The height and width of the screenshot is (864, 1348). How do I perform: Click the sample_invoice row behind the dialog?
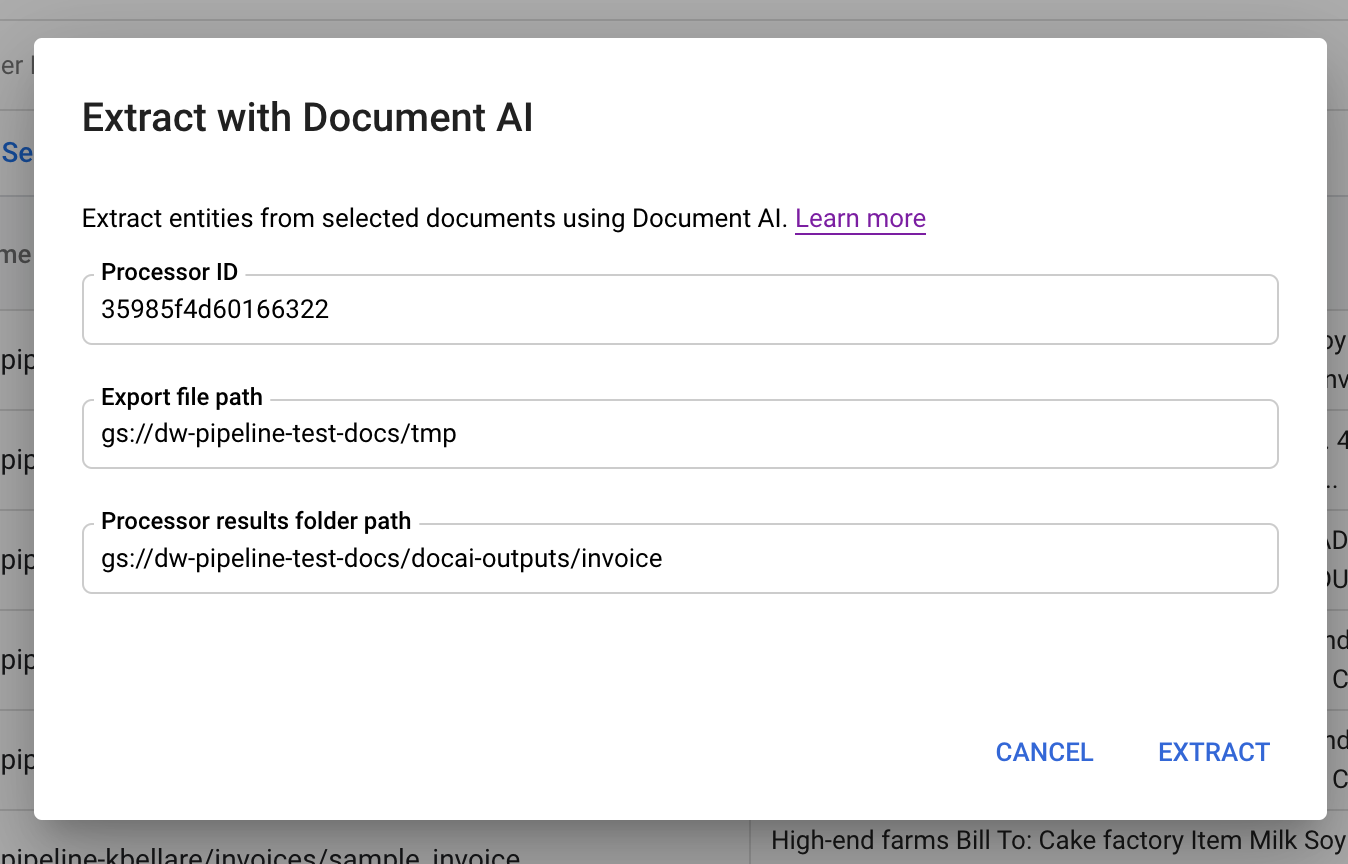pos(260,855)
